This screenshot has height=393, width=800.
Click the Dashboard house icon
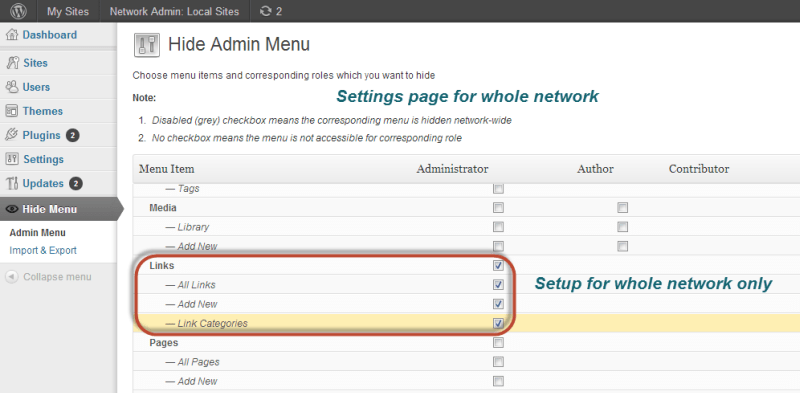12,35
